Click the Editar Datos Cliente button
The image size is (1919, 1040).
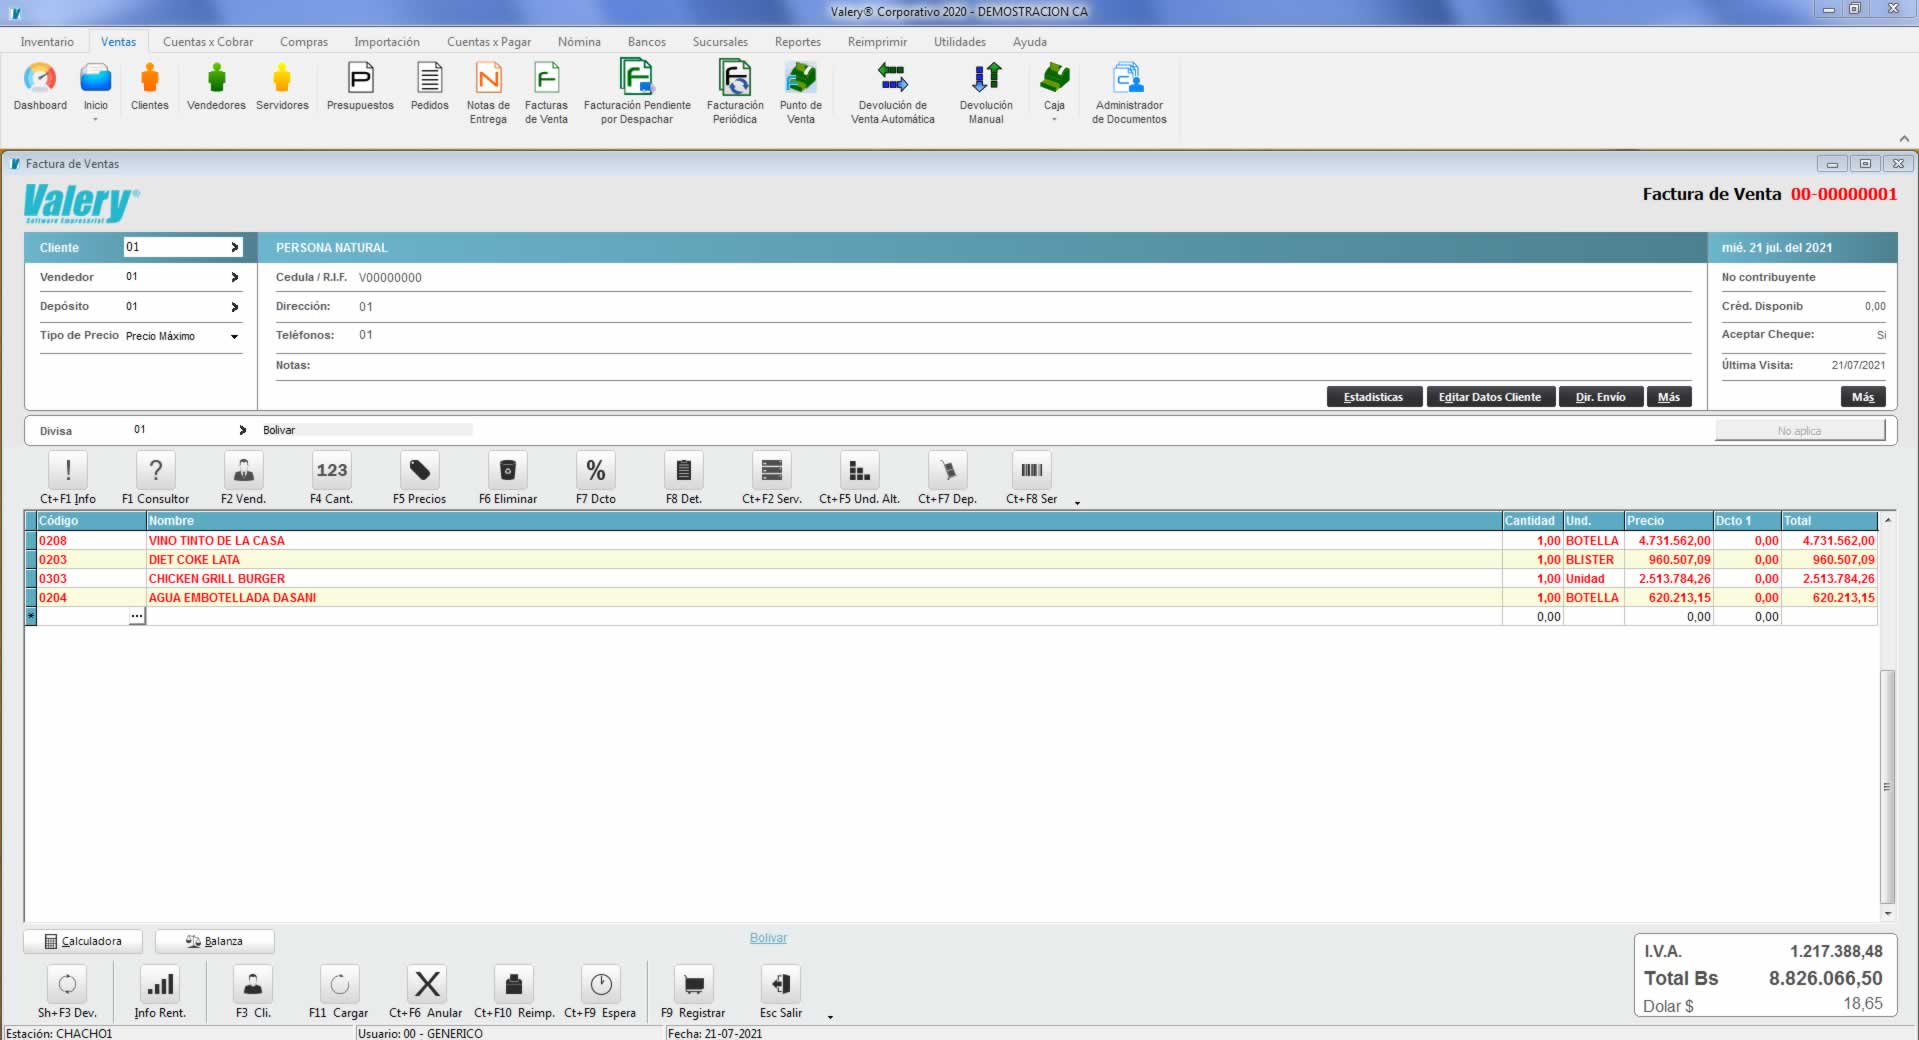1489,397
